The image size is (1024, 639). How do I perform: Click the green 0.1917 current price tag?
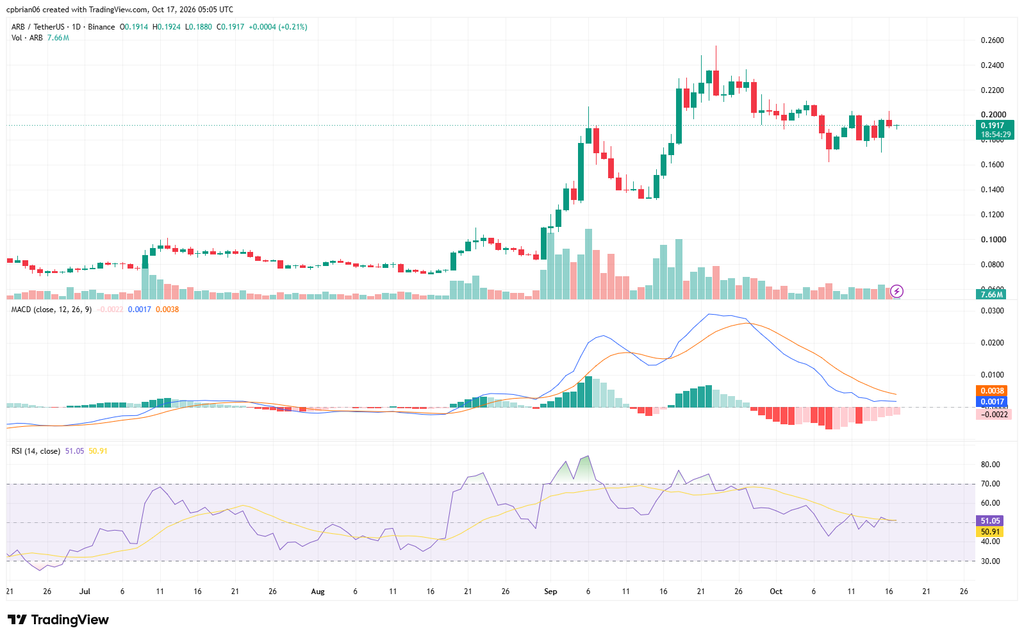point(995,125)
